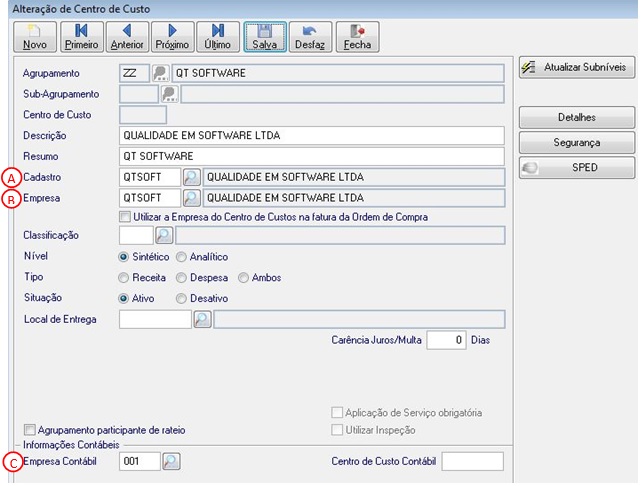Screen dimensions: 641x486
Task: Toggle 'Aplicação de Serviço obrigatória' checkbox
Action: click(337, 412)
